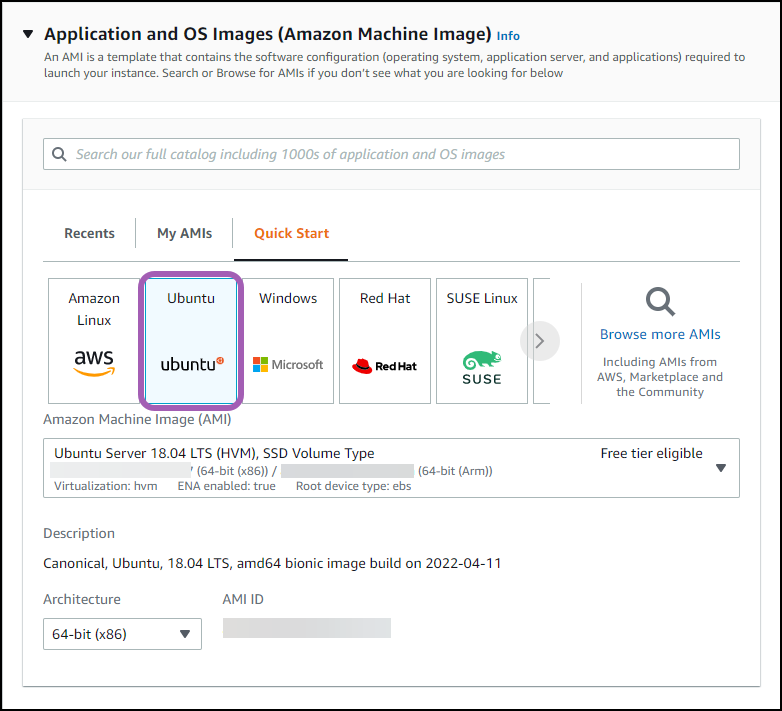Screen dimensions: 782x711
Task: Choose the Windows Microsoft AMI tile
Action: coord(288,341)
